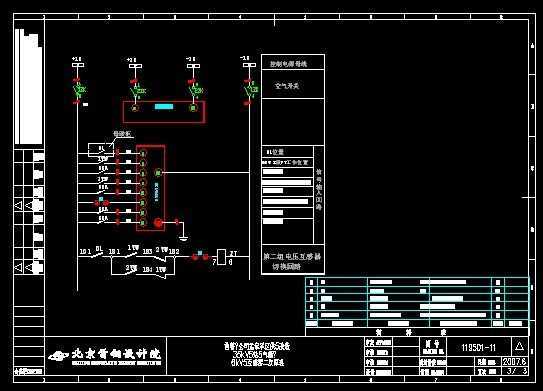Select coil terminal number 8
Screen dimensions: 543x391
(x=230, y=262)
